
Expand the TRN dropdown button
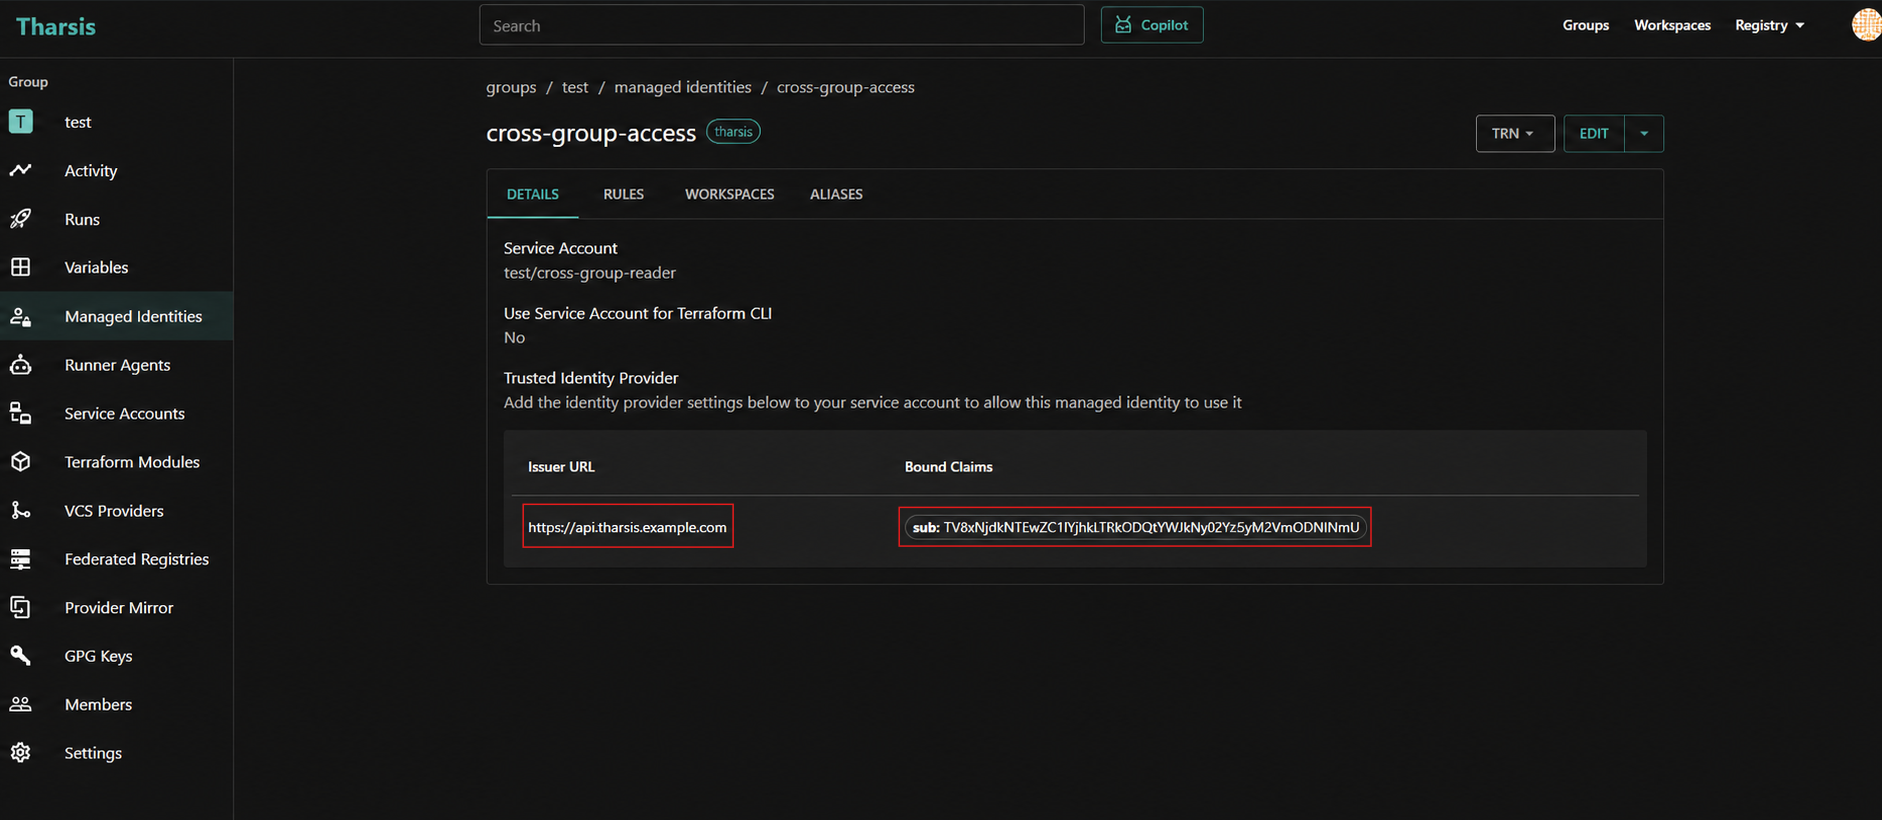pos(1515,133)
